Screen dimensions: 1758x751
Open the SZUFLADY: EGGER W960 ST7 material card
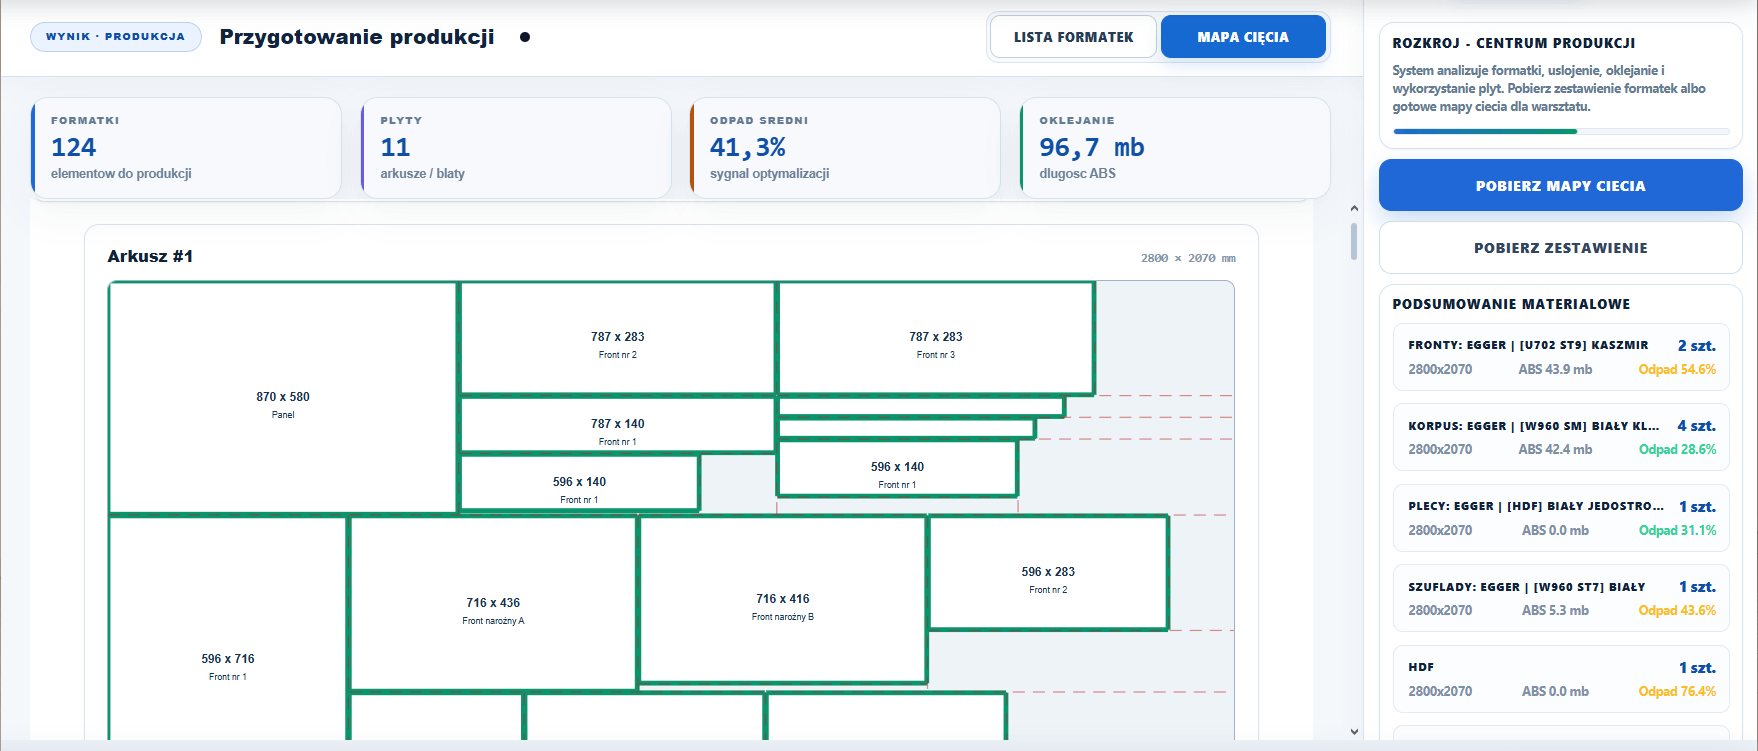(1561, 599)
